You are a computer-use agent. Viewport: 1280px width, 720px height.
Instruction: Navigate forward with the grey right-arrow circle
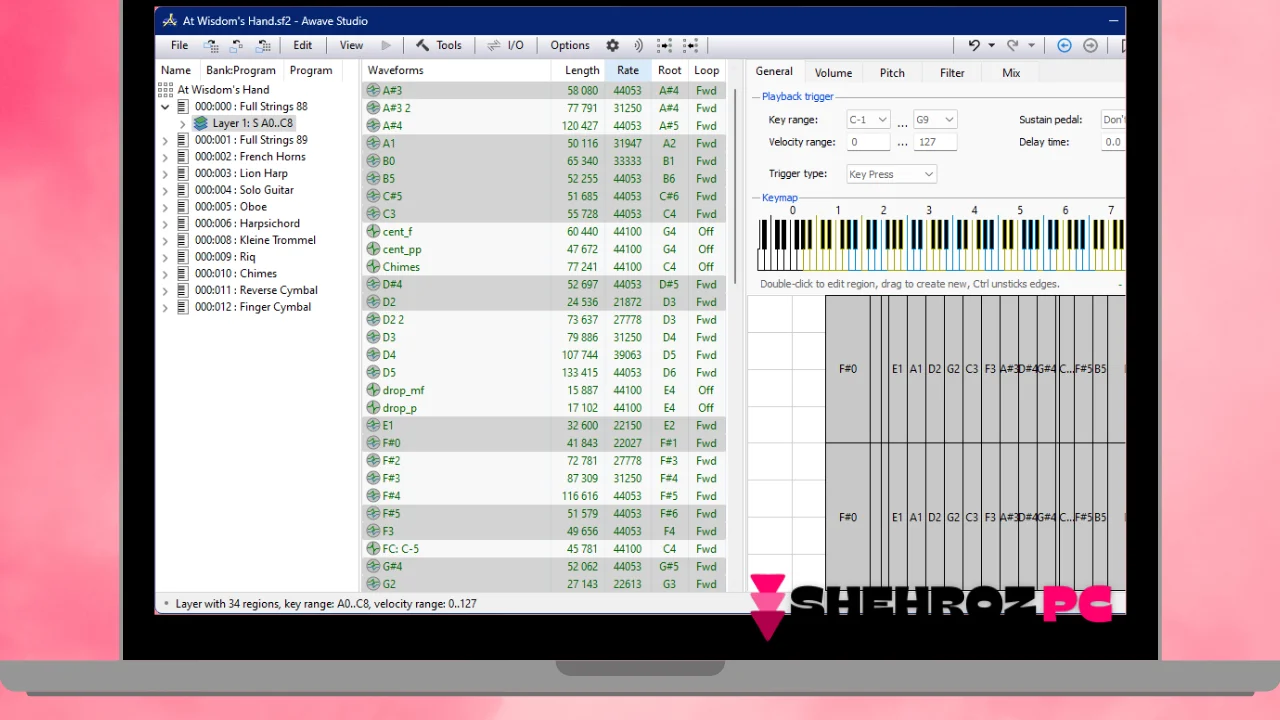click(x=1090, y=45)
